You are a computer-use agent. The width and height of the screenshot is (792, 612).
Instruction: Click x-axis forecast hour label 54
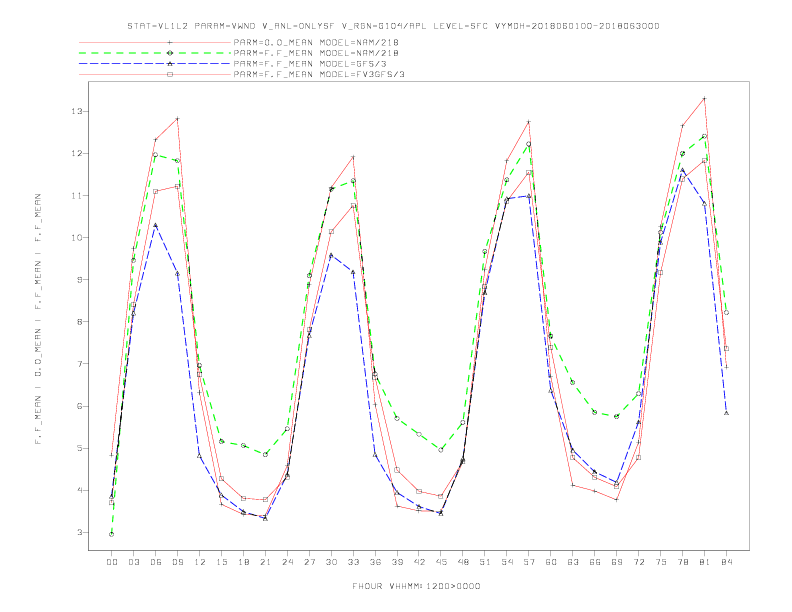(507, 562)
